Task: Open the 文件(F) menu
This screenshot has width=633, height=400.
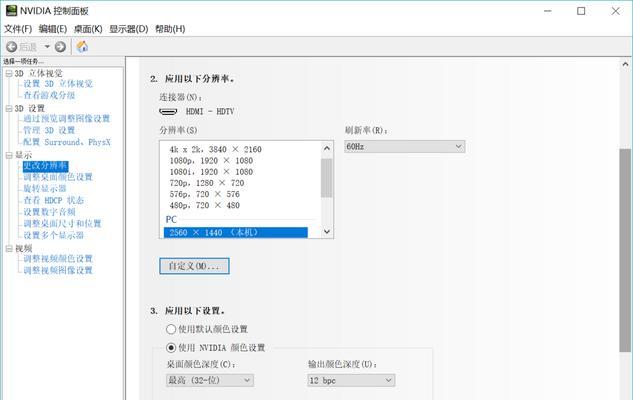Action: click(x=18, y=29)
